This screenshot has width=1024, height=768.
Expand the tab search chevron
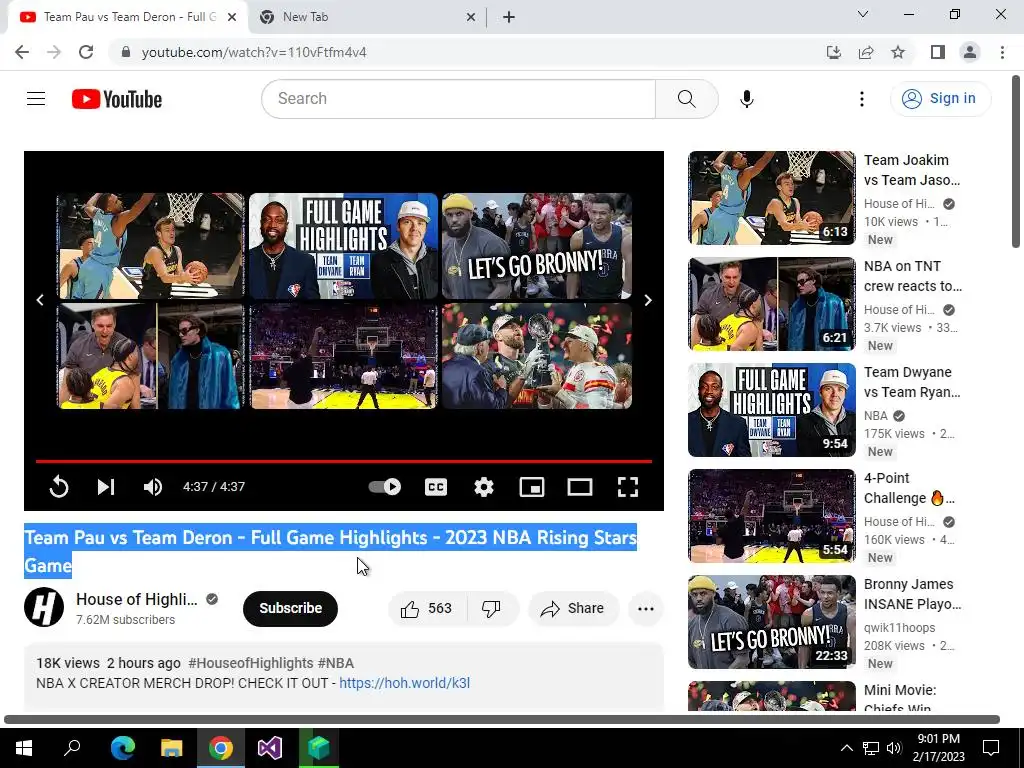click(863, 14)
